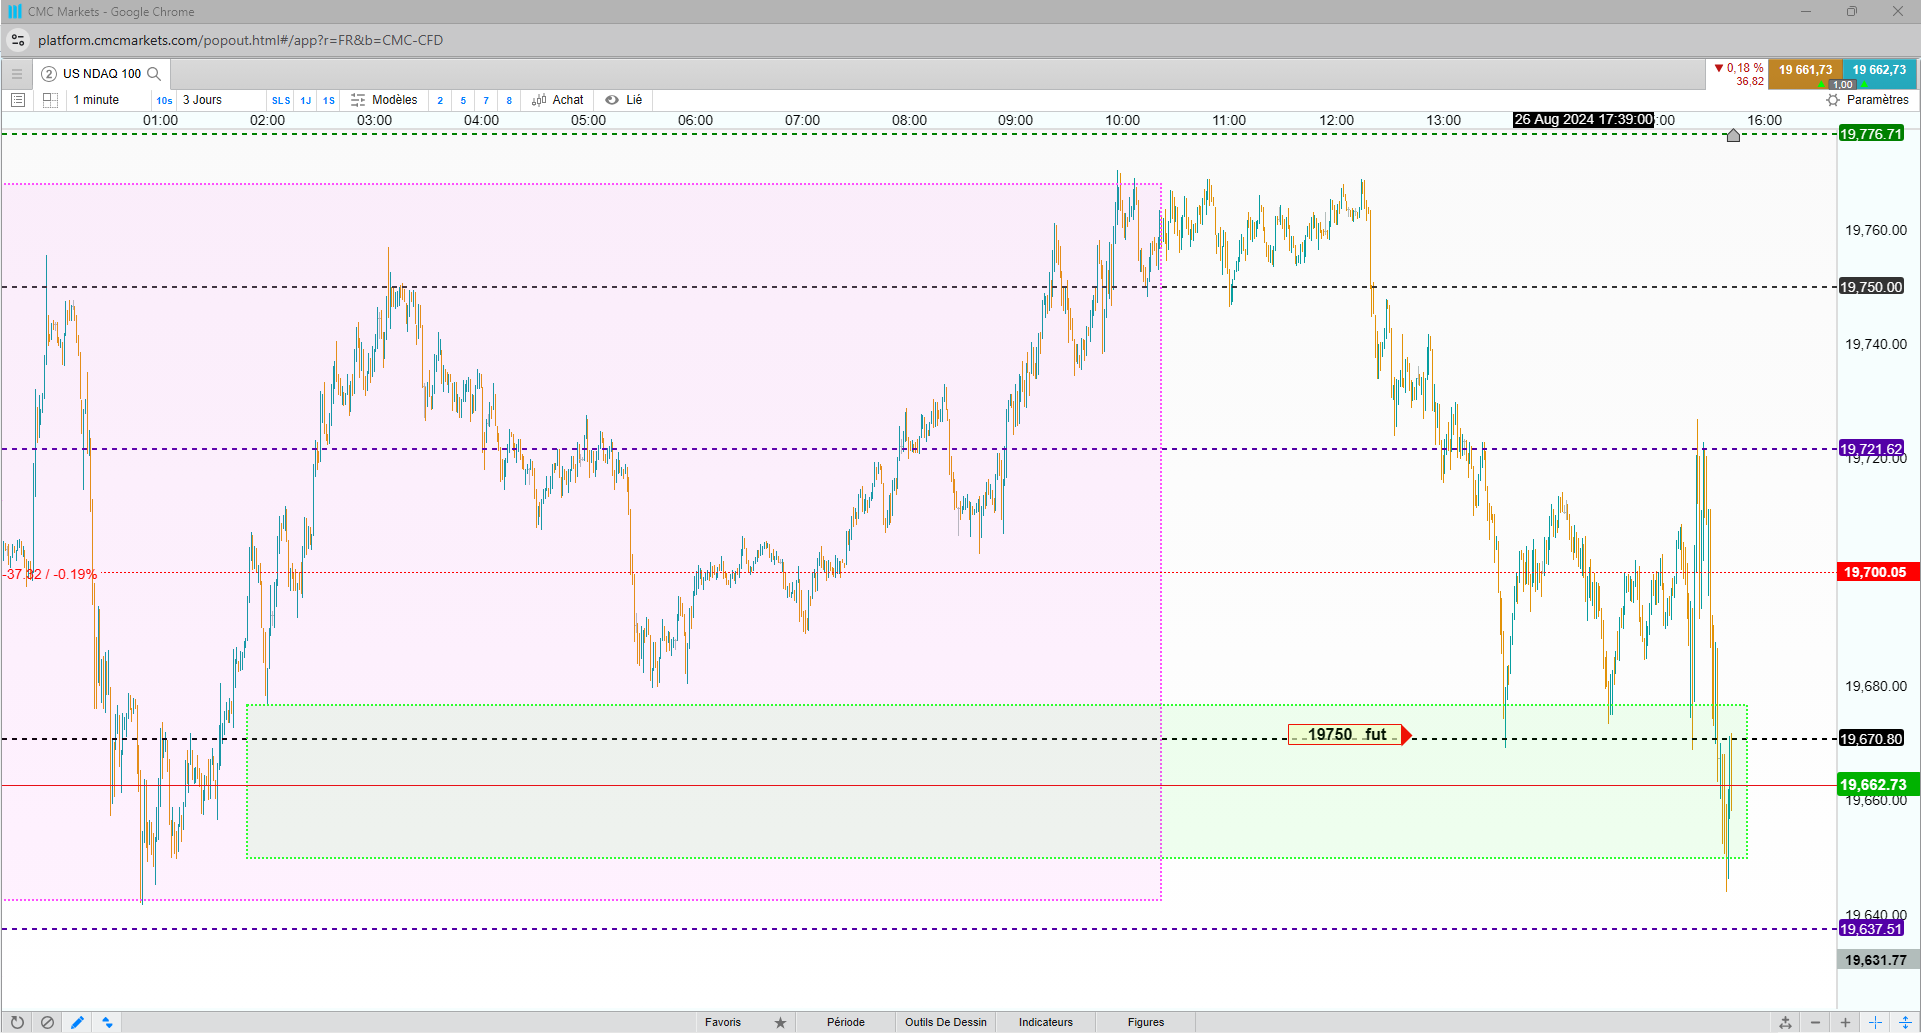
Task: Open the 1 minute interval dropdown
Action: [109, 100]
